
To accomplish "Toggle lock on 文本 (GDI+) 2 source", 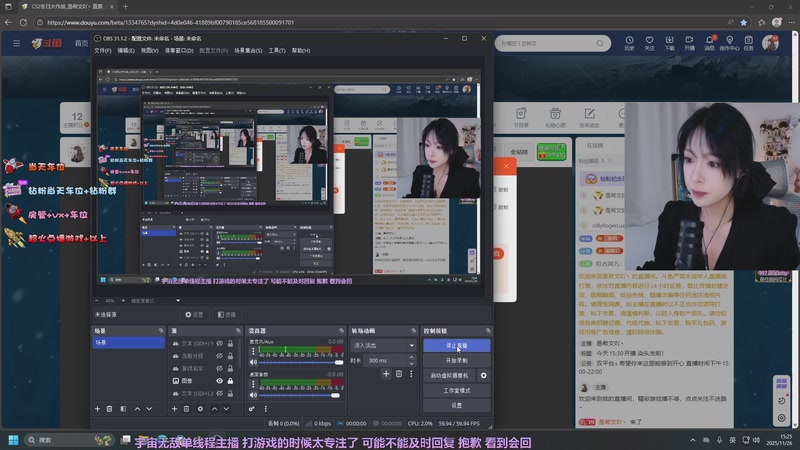I will [231, 393].
